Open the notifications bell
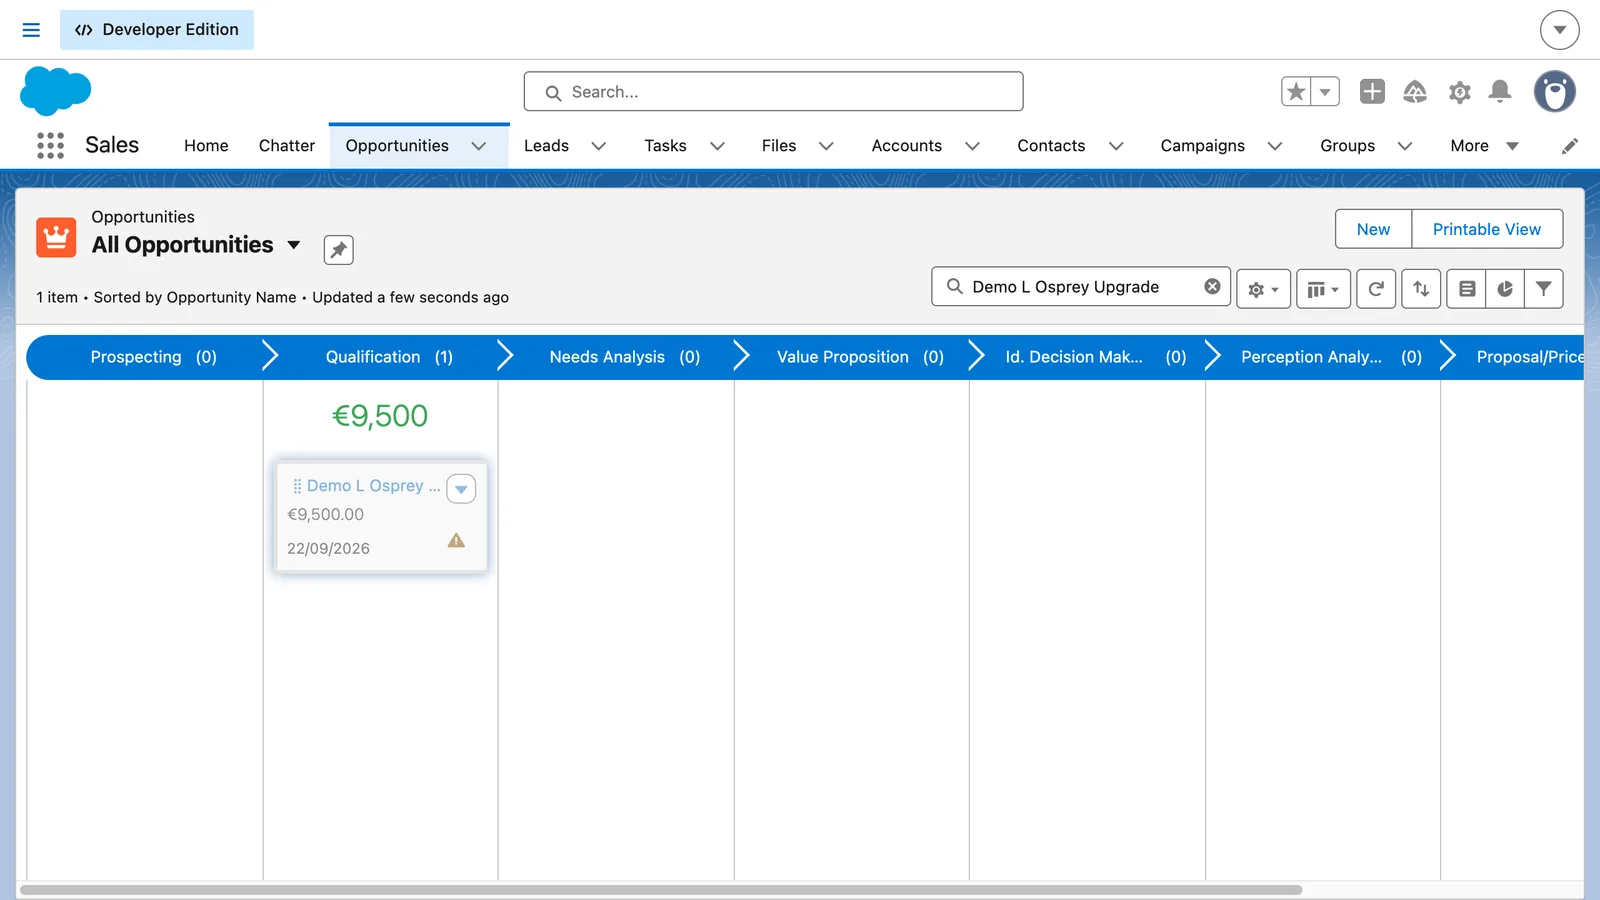Viewport: 1600px width, 900px height. pyautogui.click(x=1500, y=92)
